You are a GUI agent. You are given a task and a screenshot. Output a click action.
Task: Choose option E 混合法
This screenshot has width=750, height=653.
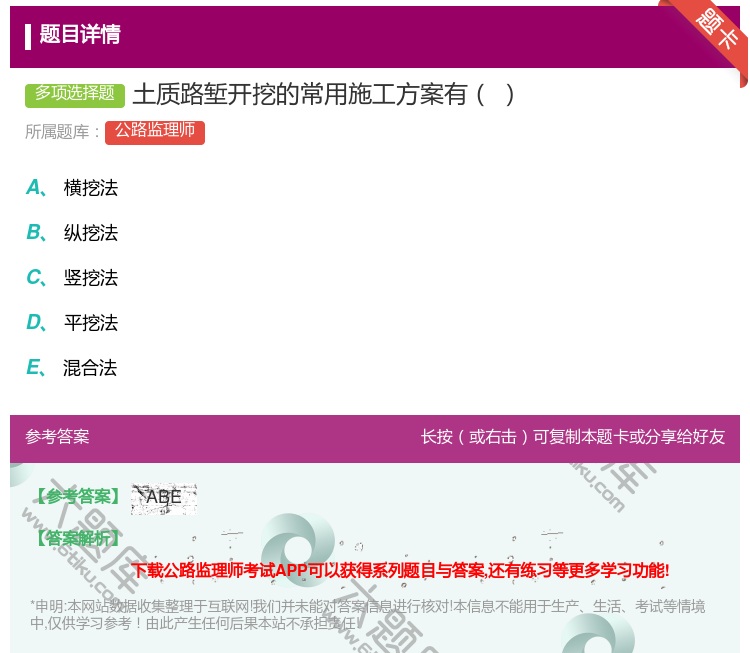tap(72, 368)
